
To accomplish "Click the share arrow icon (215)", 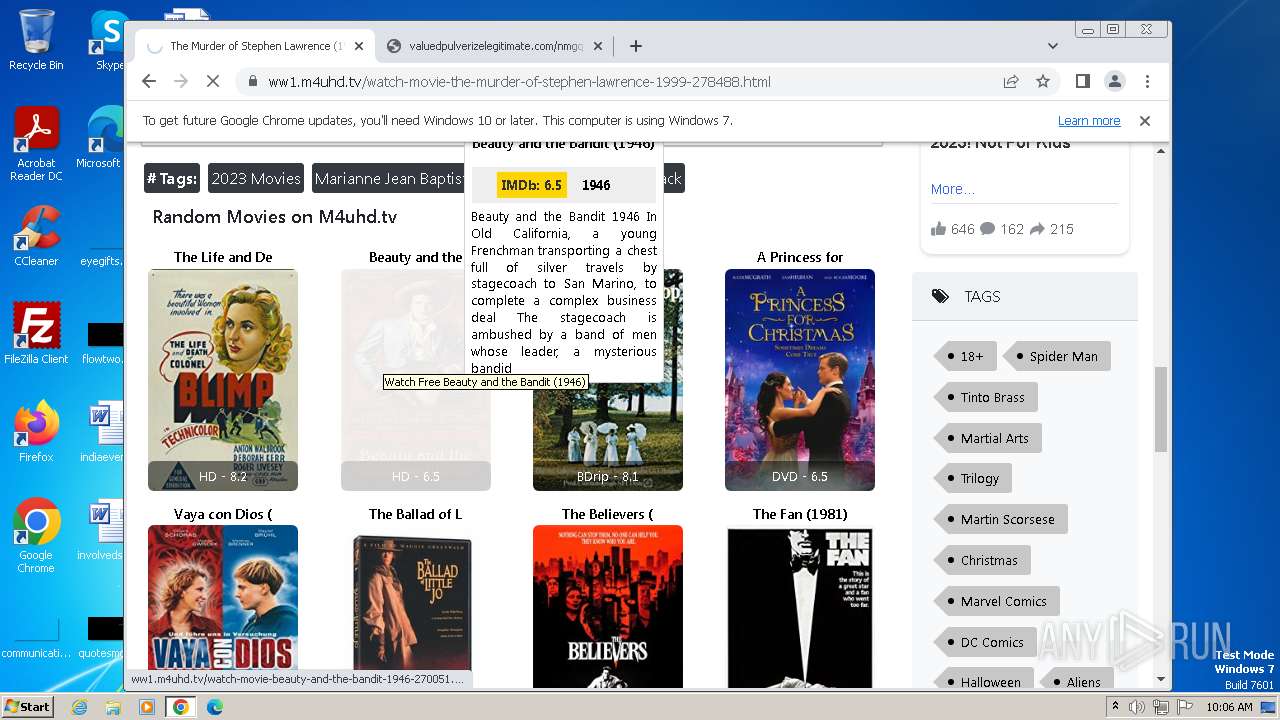I will pyautogui.click(x=1037, y=229).
